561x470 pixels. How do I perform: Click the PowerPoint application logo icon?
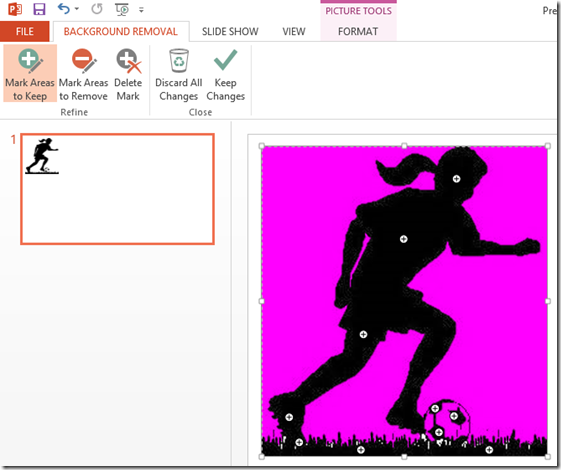point(15,9)
